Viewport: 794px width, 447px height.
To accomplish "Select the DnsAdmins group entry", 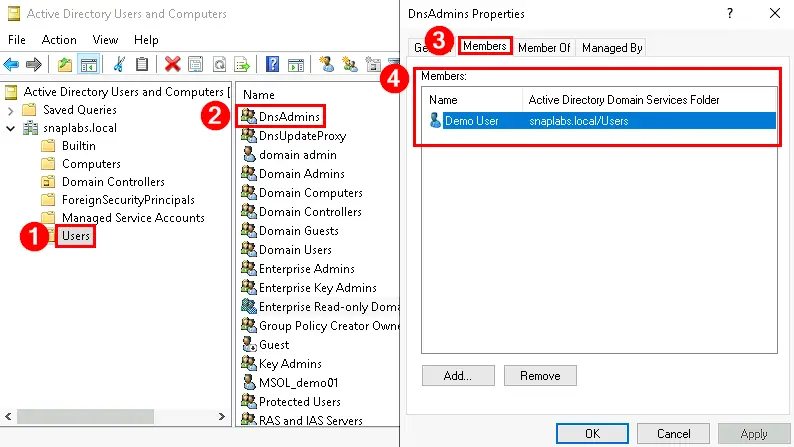I will click(289, 116).
